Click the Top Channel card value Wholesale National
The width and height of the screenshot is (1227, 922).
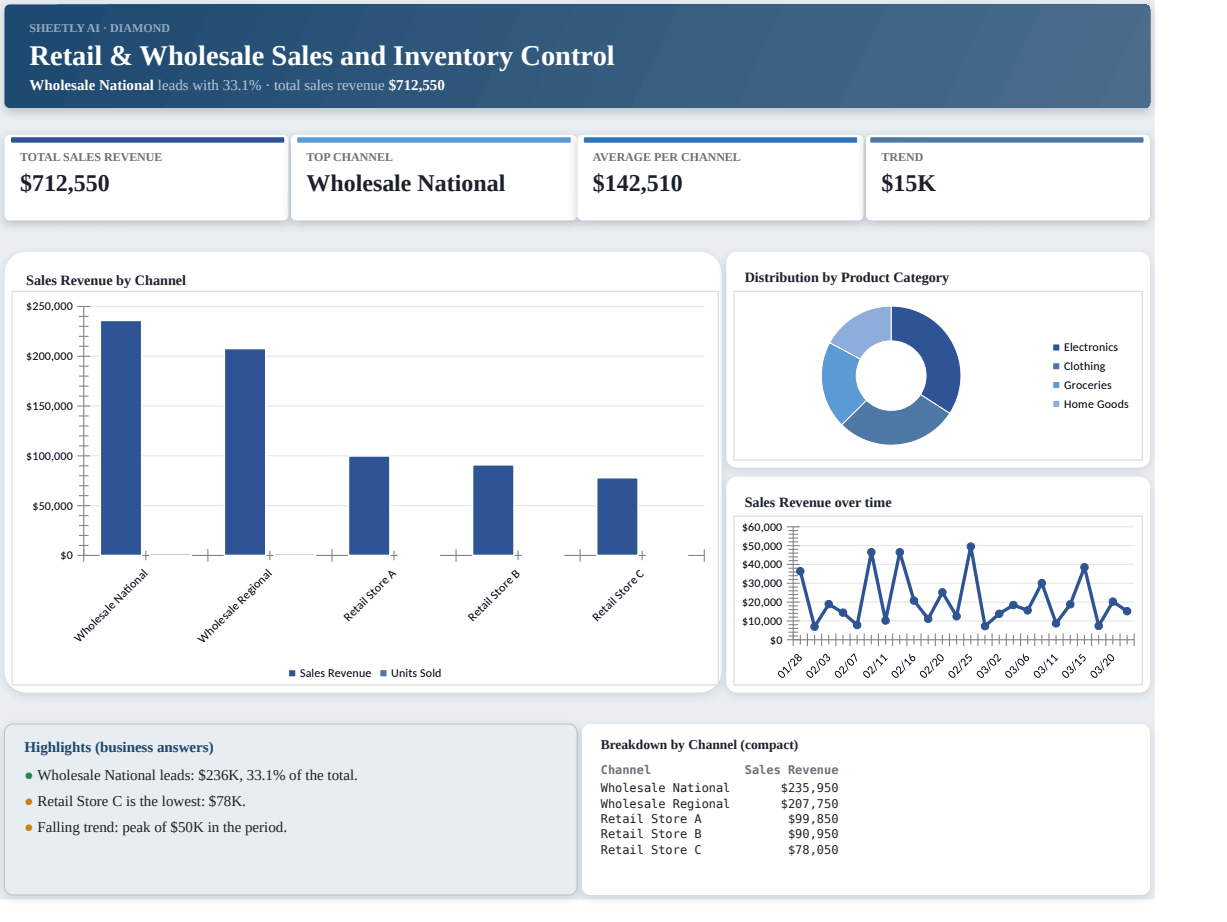(405, 184)
